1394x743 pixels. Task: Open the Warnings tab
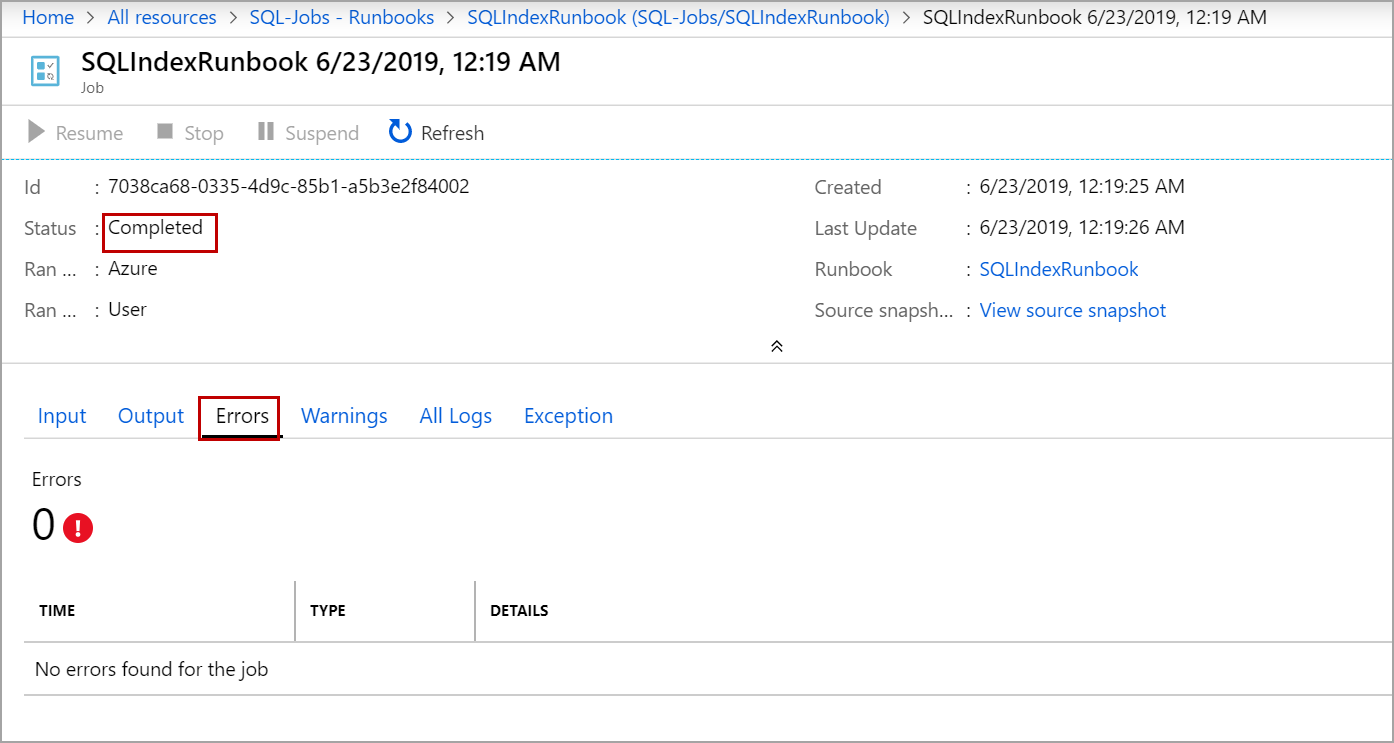pyautogui.click(x=344, y=416)
